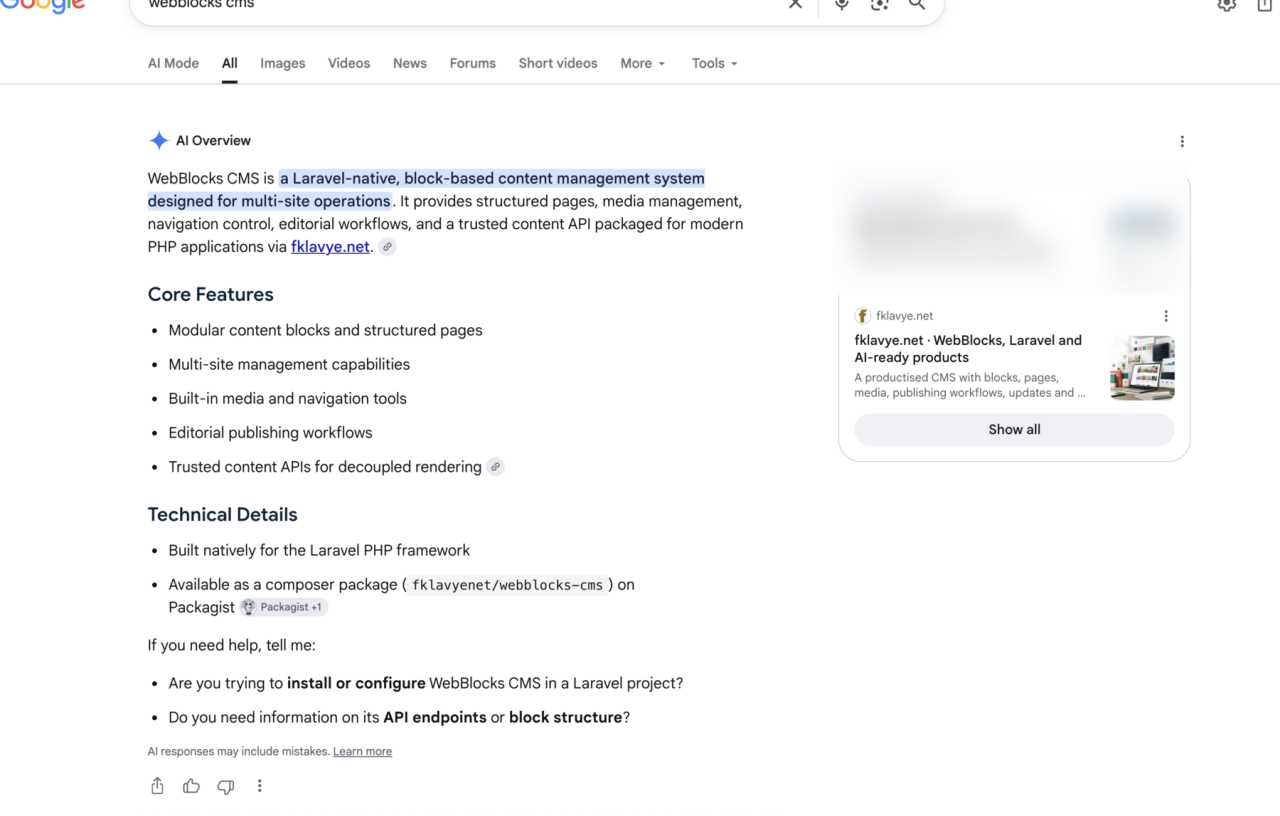
Task: Click the source card thumbnail image
Action: pyautogui.click(x=1142, y=368)
